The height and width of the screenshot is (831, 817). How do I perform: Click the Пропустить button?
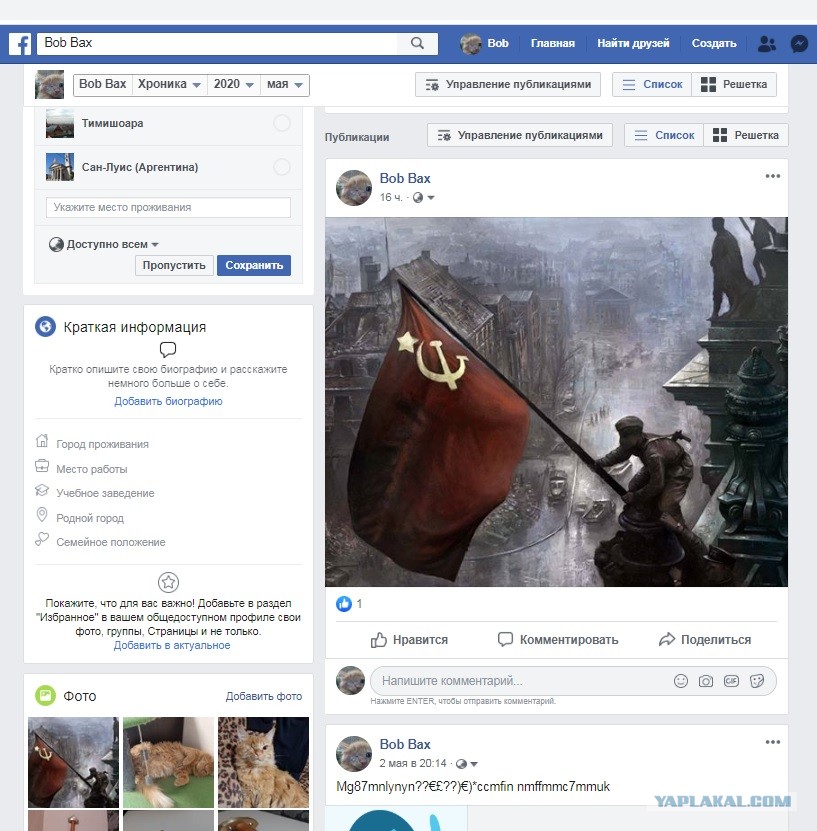point(174,265)
